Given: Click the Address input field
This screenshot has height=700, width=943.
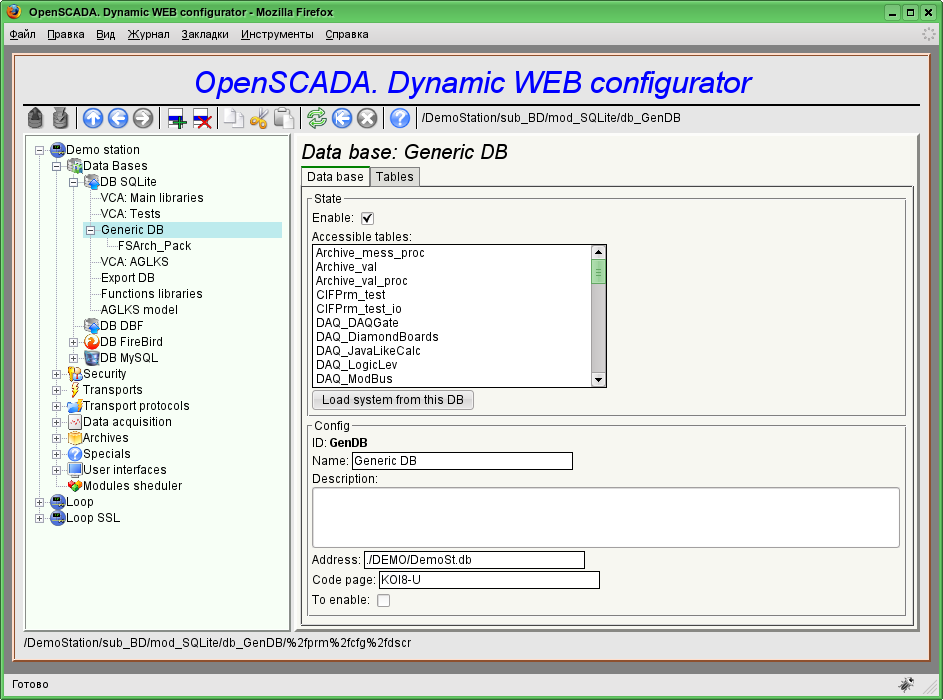Looking at the screenshot, I should [x=474, y=560].
